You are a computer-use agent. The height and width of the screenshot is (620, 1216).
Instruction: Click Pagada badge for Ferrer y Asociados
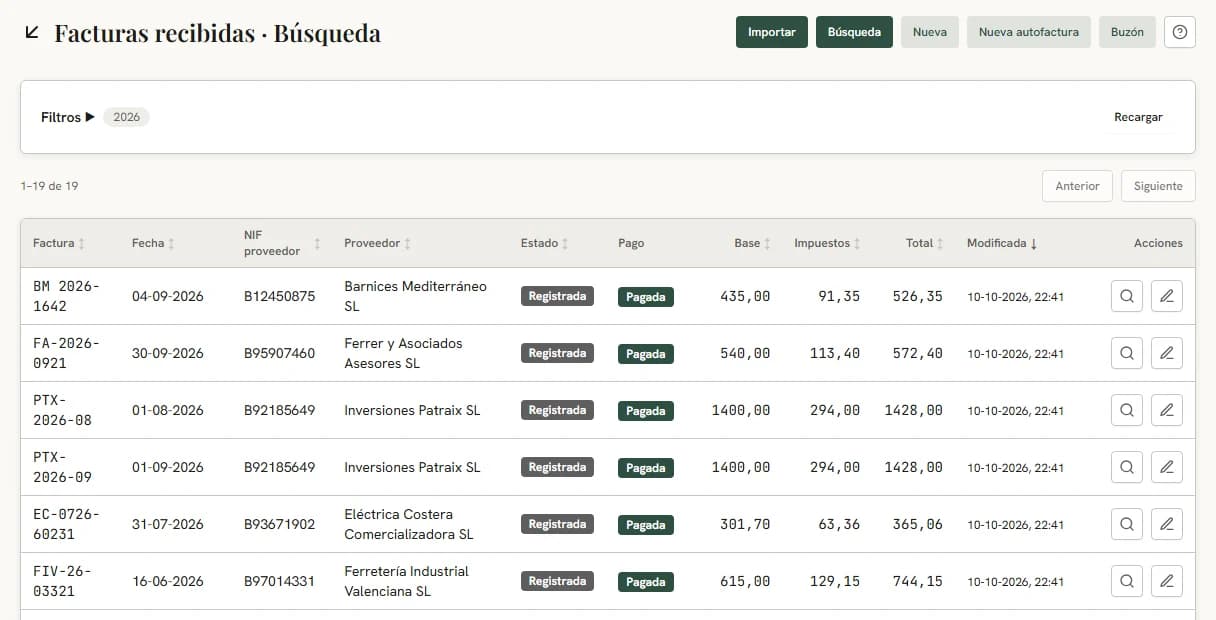646,354
